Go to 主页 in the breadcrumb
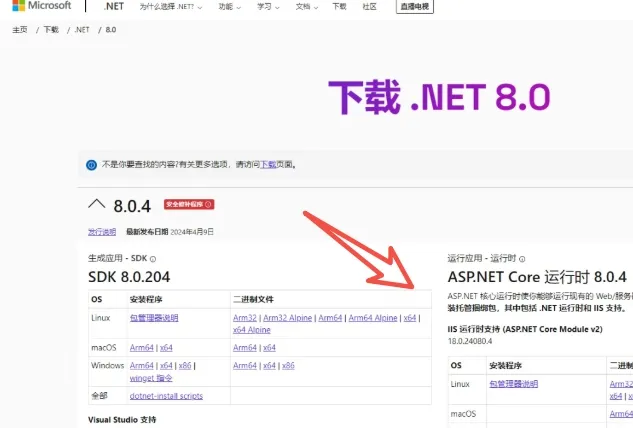 tap(20, 30)
